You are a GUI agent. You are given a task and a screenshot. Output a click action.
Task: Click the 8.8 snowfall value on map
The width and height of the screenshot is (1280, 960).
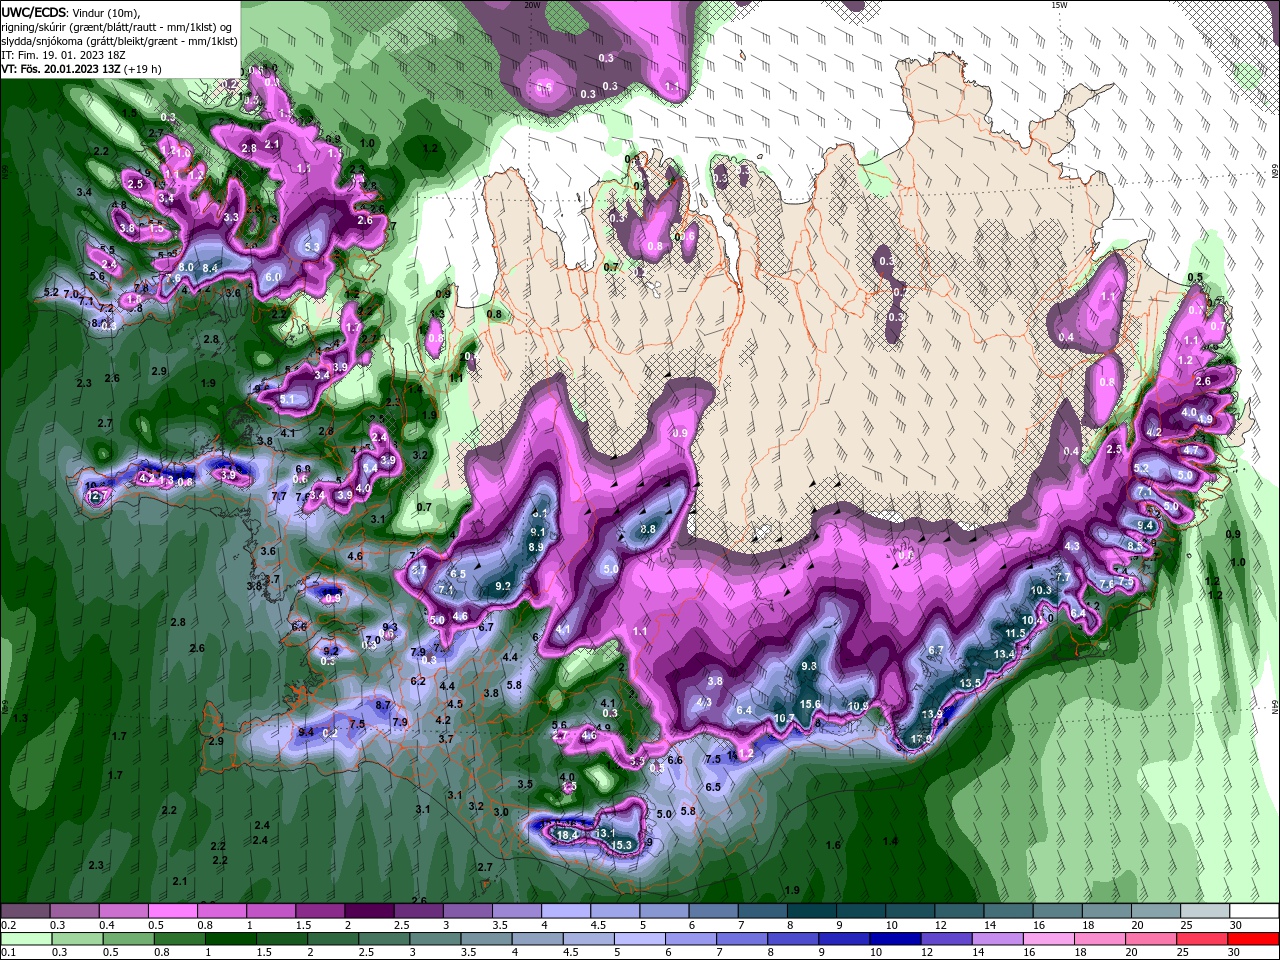click(x=648, y=529)
